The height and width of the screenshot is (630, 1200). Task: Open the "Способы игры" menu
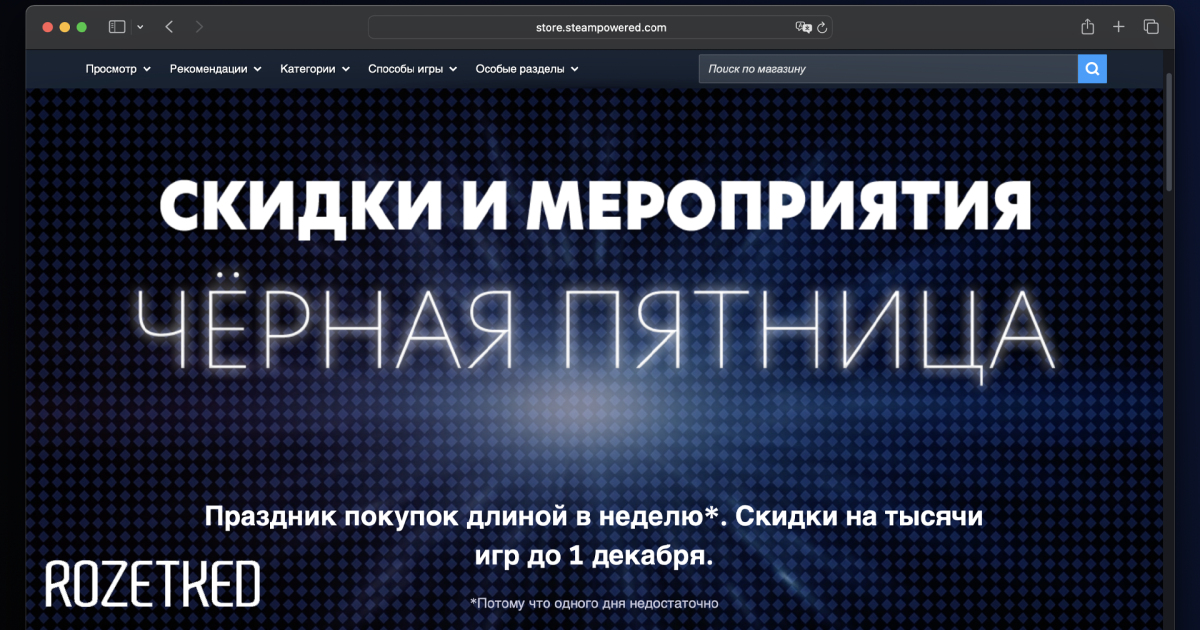tap(412, 69)
